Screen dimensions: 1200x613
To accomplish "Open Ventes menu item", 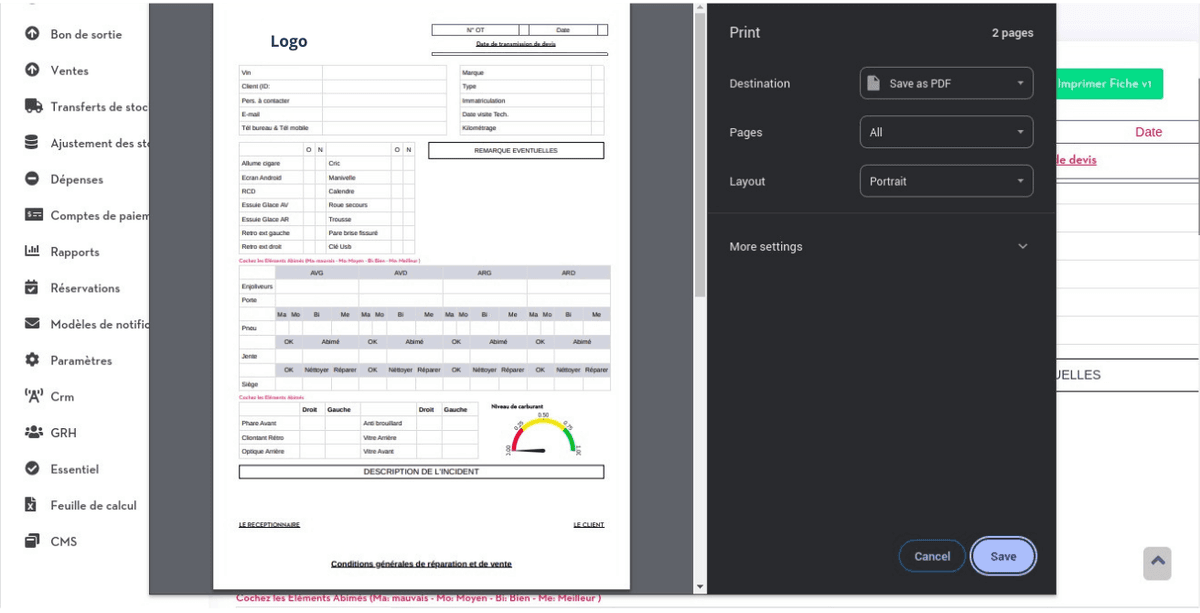I will pos(70,70).
